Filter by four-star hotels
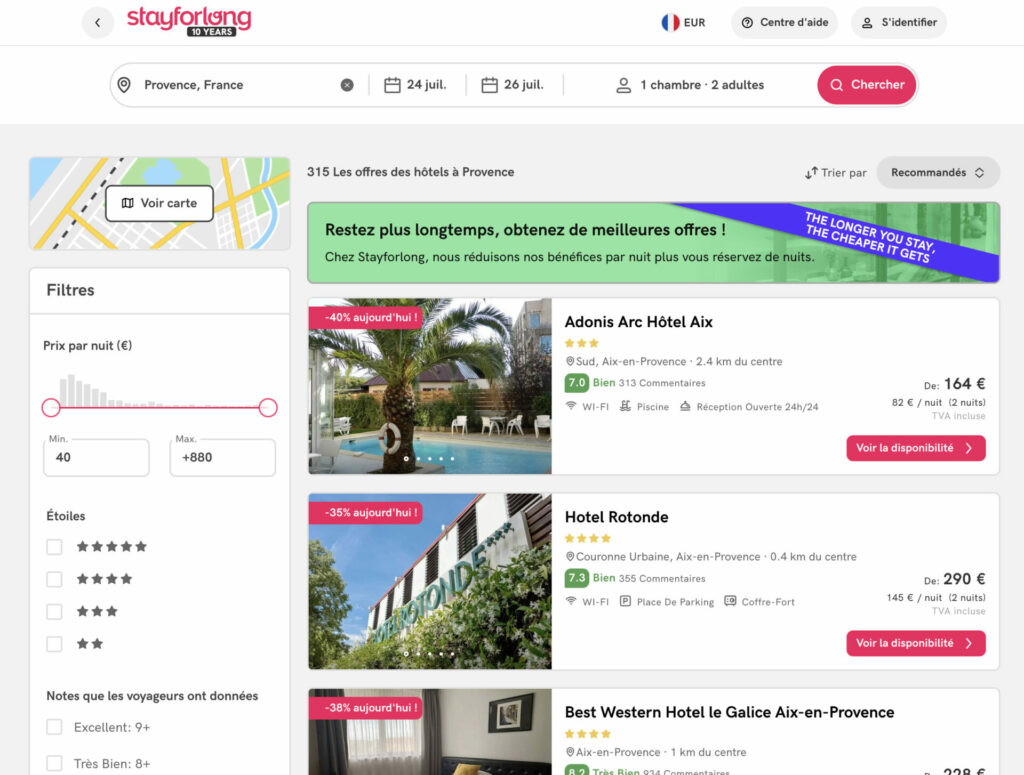The height and width of the screenshot is (775, 1024). 54,579
